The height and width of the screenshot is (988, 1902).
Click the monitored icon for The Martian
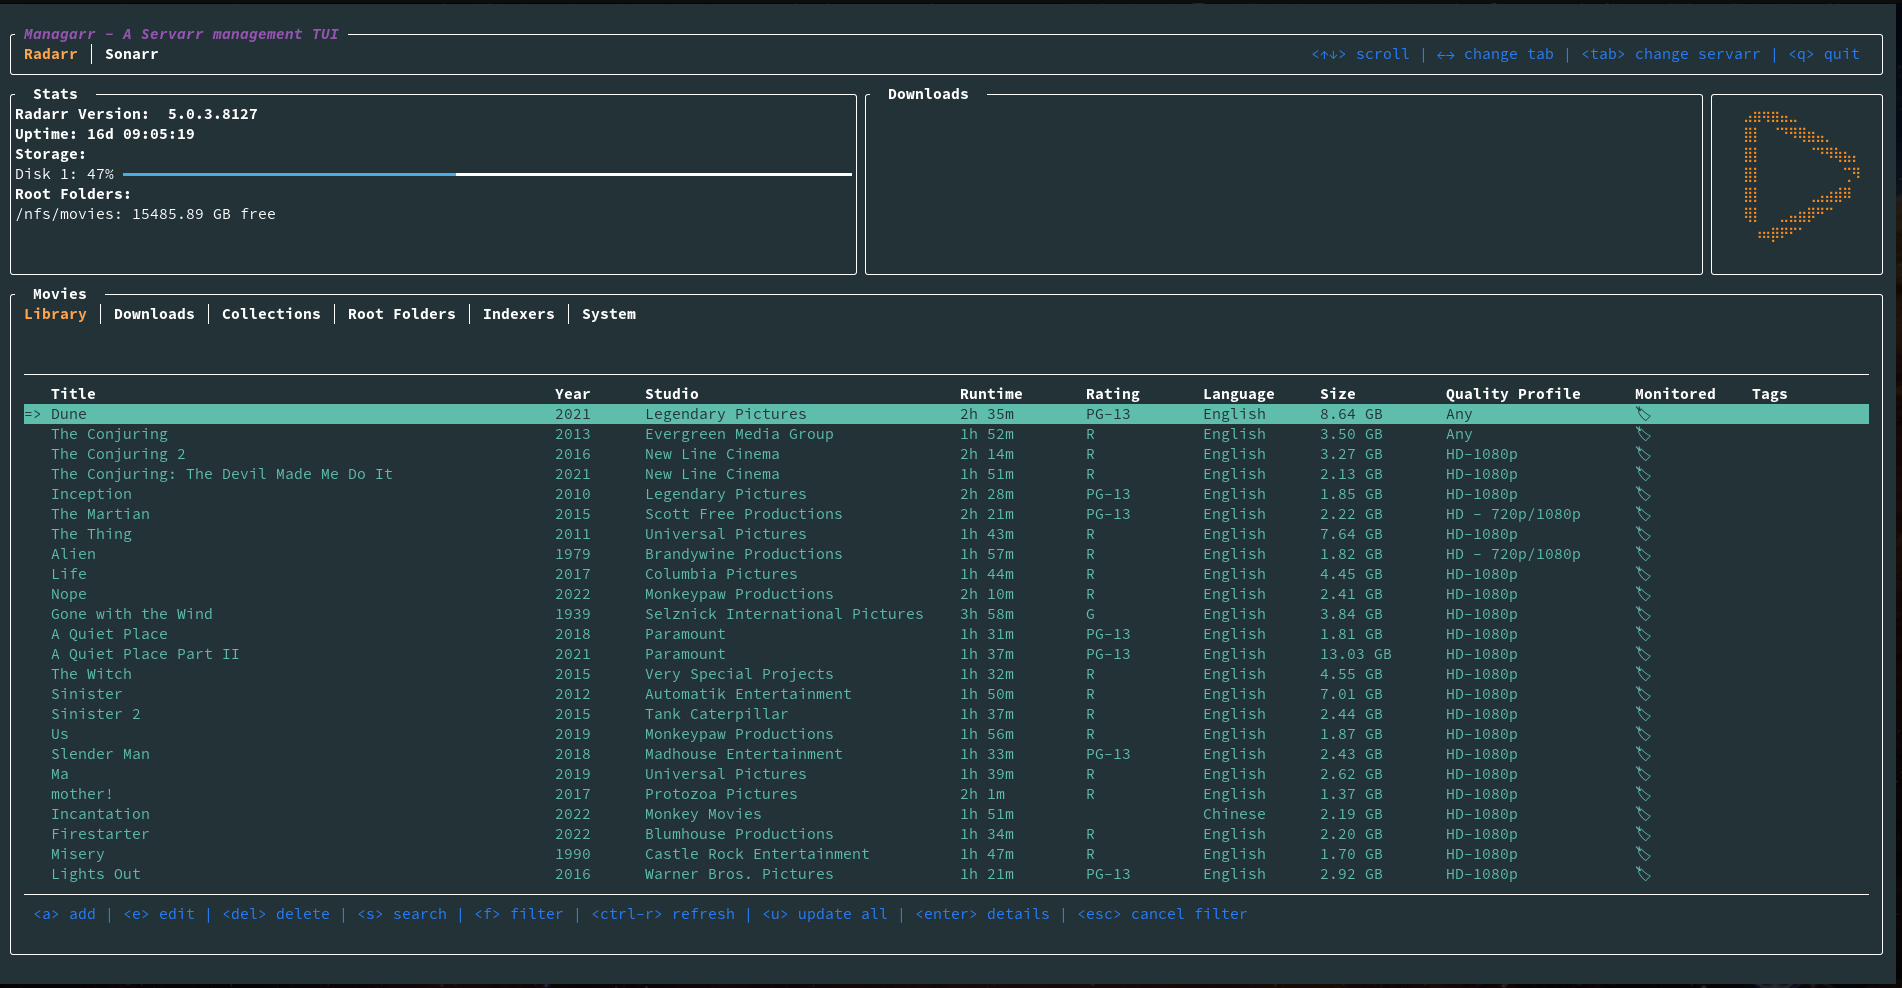click(1642, 514)
